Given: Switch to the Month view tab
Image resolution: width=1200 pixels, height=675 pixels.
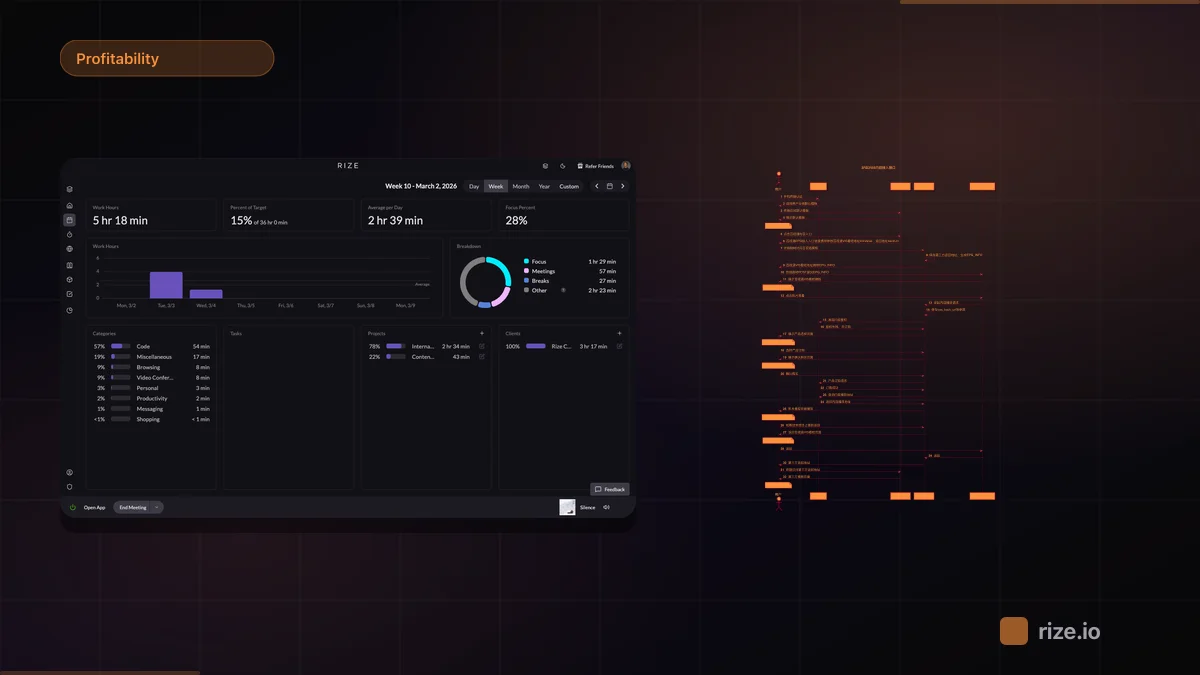Looking at the screenshot, I should (x=520, y=186).
